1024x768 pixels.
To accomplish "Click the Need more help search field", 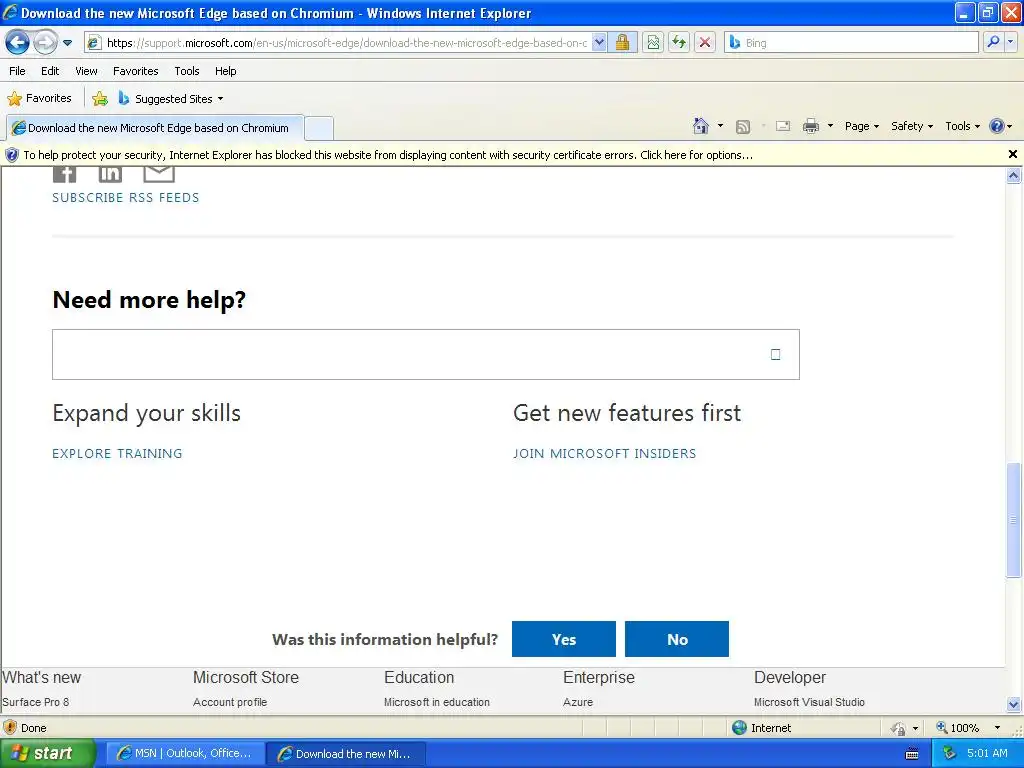I will click(426, 355).
